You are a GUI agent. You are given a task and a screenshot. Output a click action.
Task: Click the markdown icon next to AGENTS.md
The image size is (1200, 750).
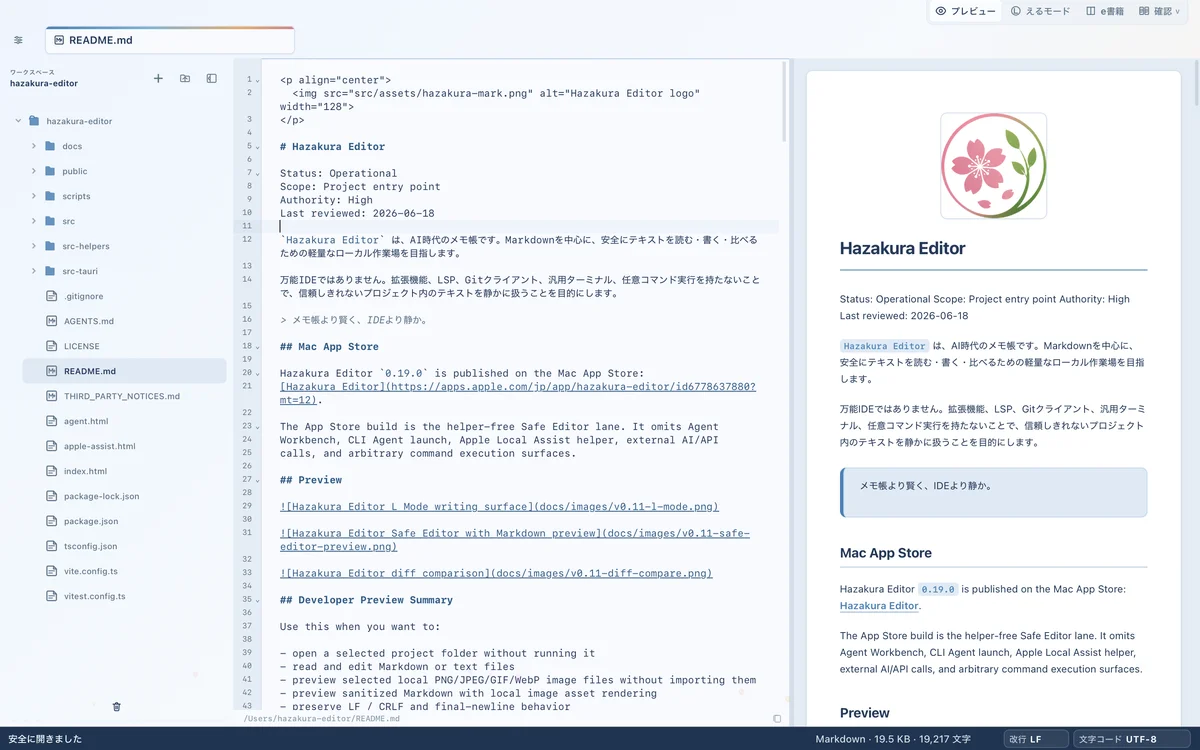pyautogui.click(x=53, y=321)
